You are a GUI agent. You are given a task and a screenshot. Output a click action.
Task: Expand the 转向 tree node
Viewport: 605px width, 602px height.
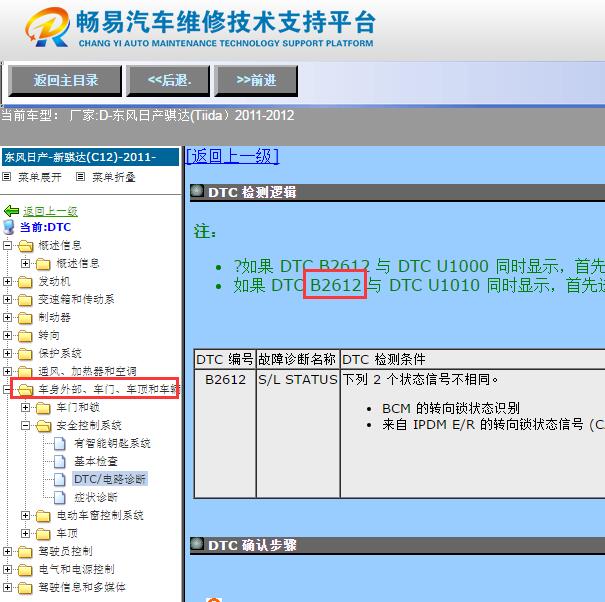pyautogui.click(x=7, y=335)
